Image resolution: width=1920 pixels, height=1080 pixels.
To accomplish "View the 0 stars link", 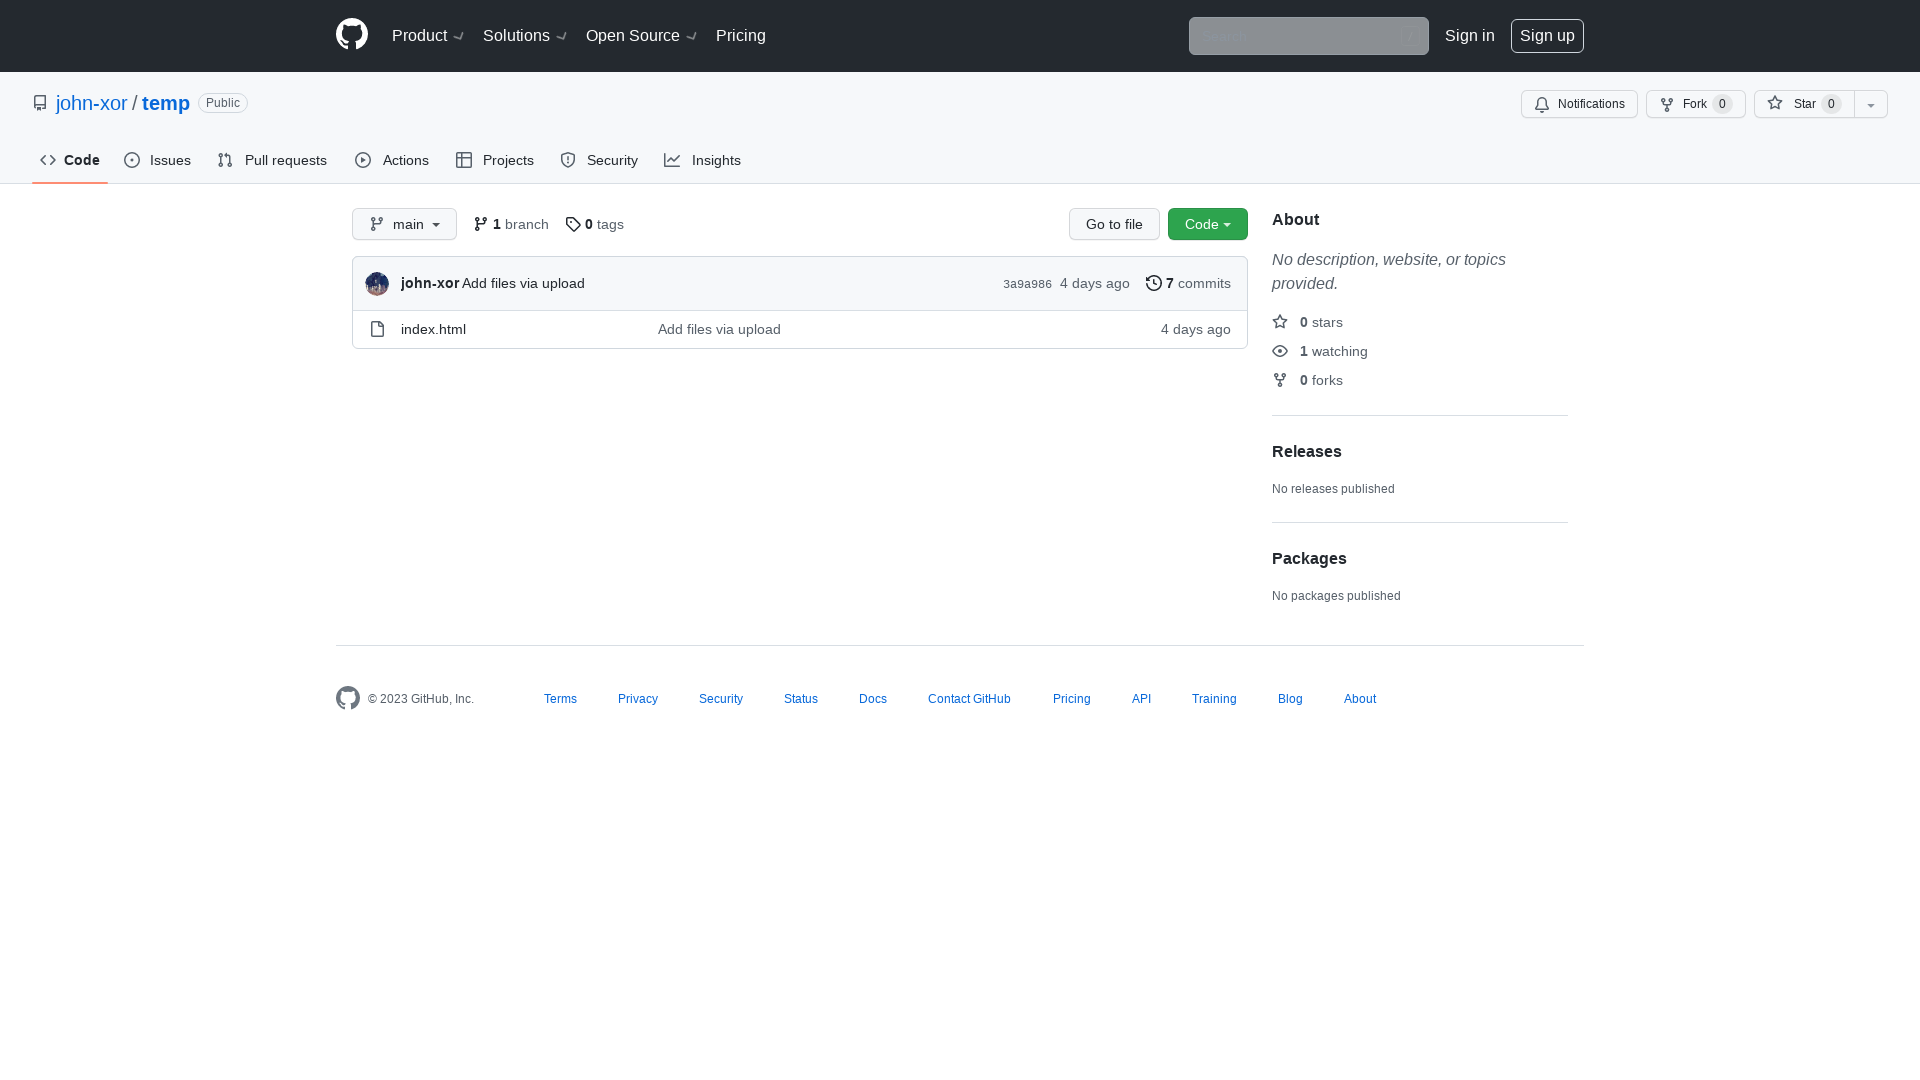I will point(1308,322).
